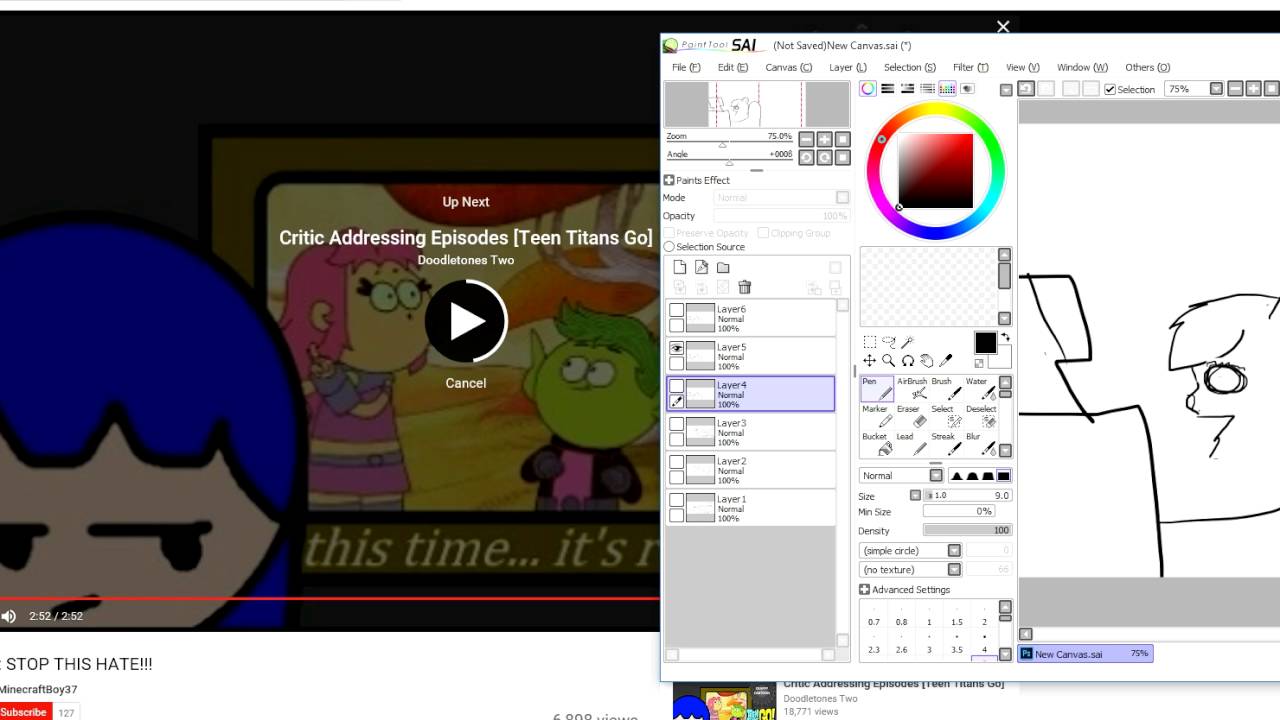Activate the Zoom magnifier tool
The height and width of the screenshot is (720, 1280).
click(888, 360)
